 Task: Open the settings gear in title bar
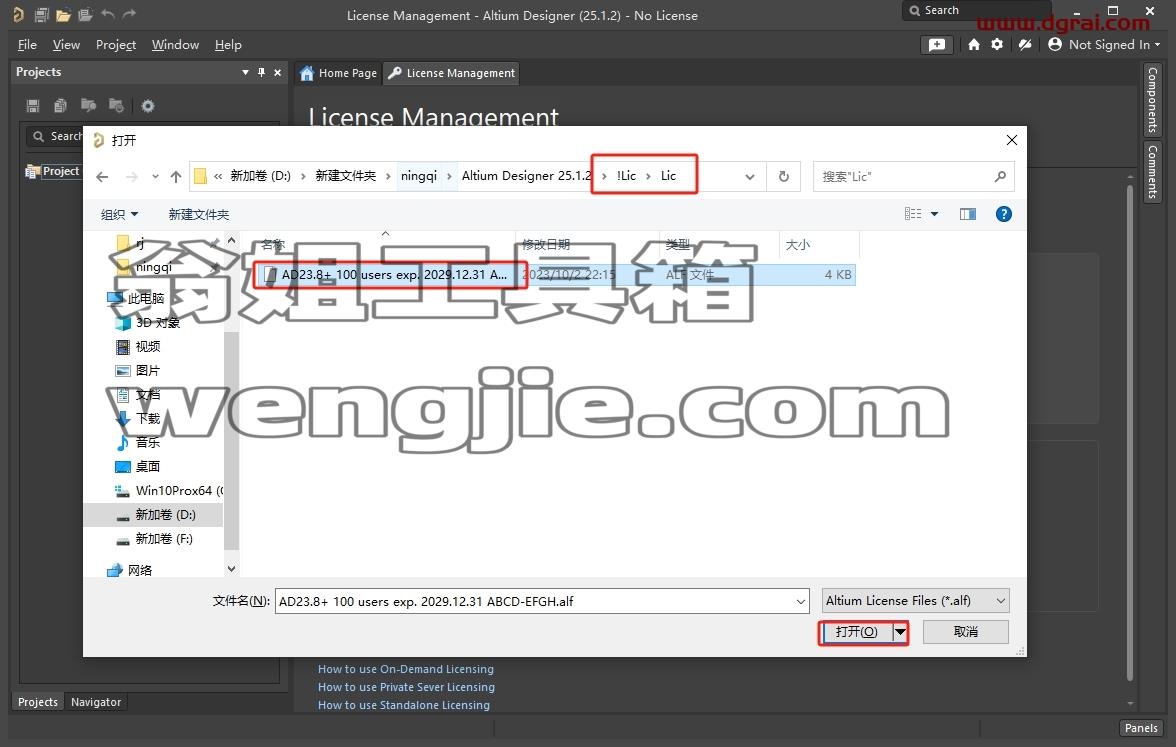997,44
